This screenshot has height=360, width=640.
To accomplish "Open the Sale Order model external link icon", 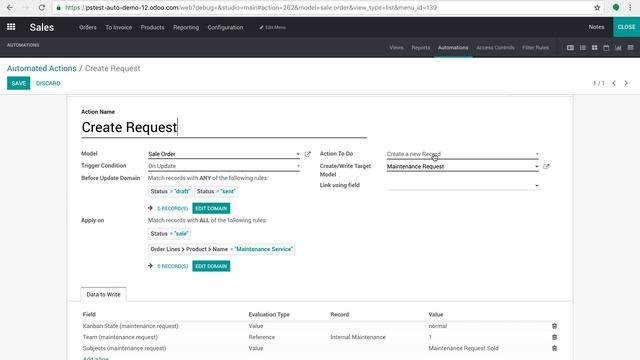I will click(x=308, y=154).
